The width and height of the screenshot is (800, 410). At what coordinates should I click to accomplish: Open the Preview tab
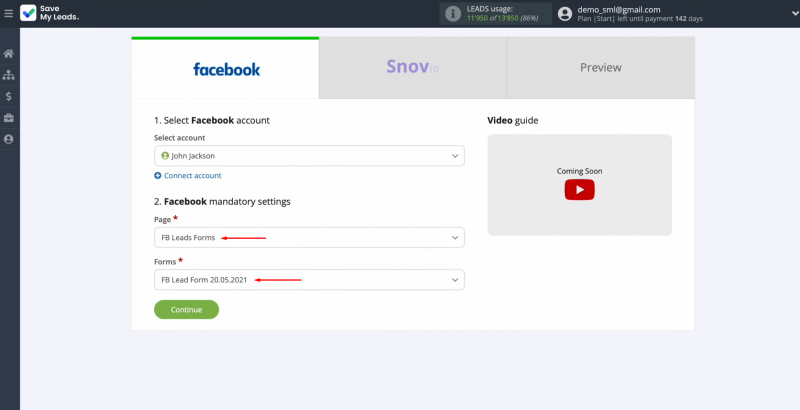(x=600, y=68)
